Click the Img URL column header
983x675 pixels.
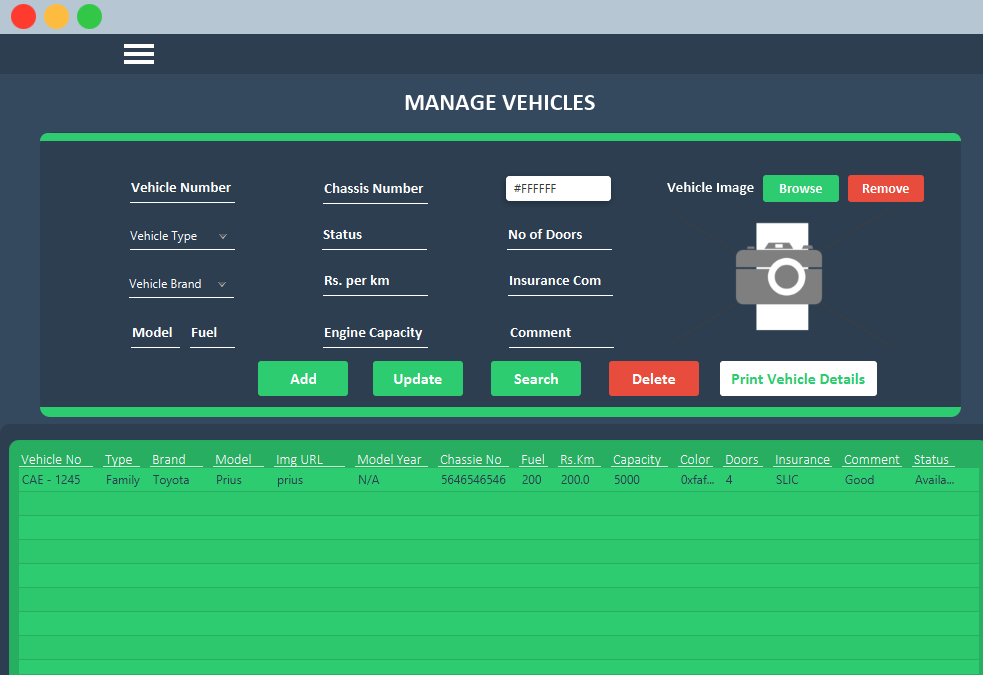click(x=300, y=459)
